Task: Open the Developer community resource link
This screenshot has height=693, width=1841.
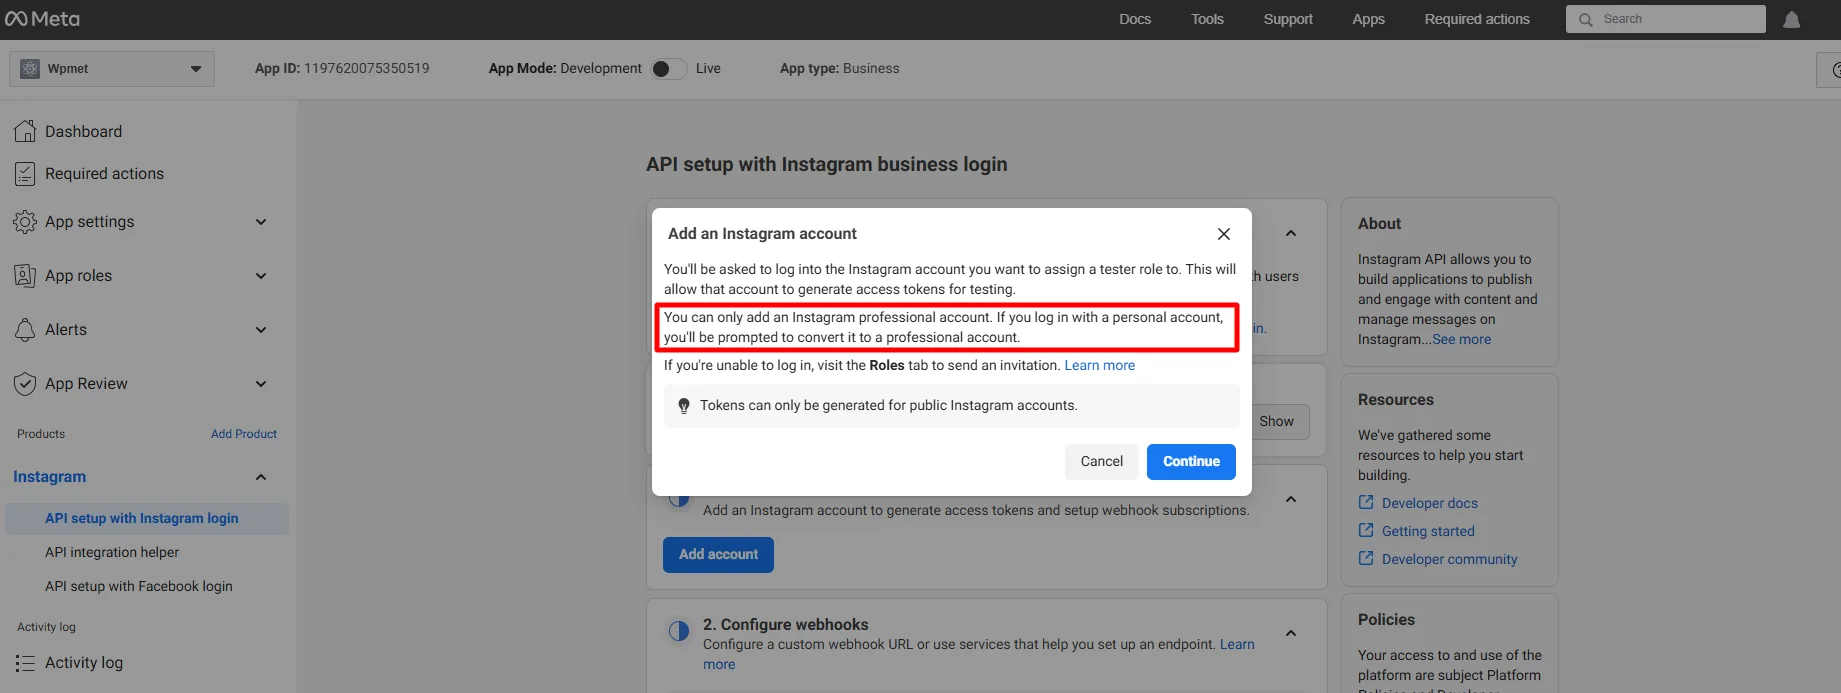Action: click(1449, 559)
